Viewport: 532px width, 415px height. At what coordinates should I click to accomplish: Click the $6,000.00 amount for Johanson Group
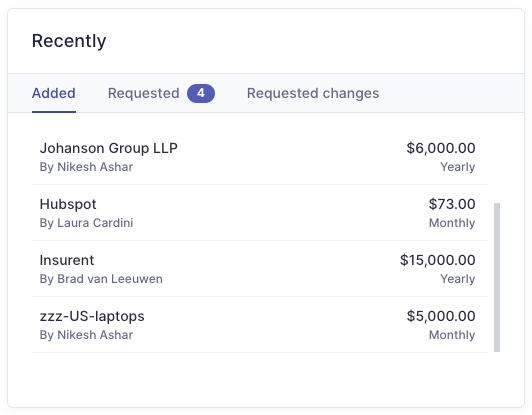[441, 148]
